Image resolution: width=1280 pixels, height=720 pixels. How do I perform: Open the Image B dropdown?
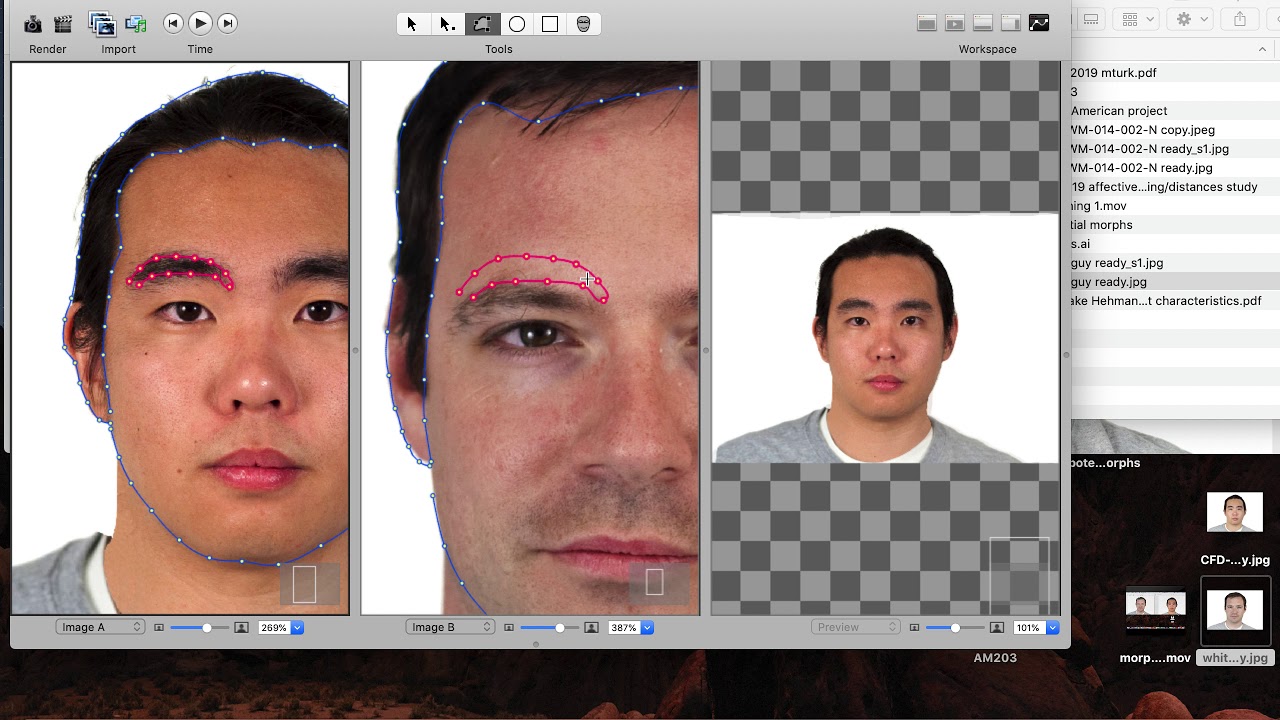coord(450,627)
